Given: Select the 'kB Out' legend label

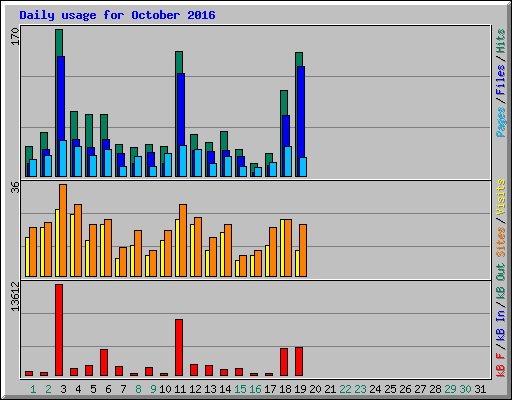Looking at the screenshot, I should click(500, 281).
